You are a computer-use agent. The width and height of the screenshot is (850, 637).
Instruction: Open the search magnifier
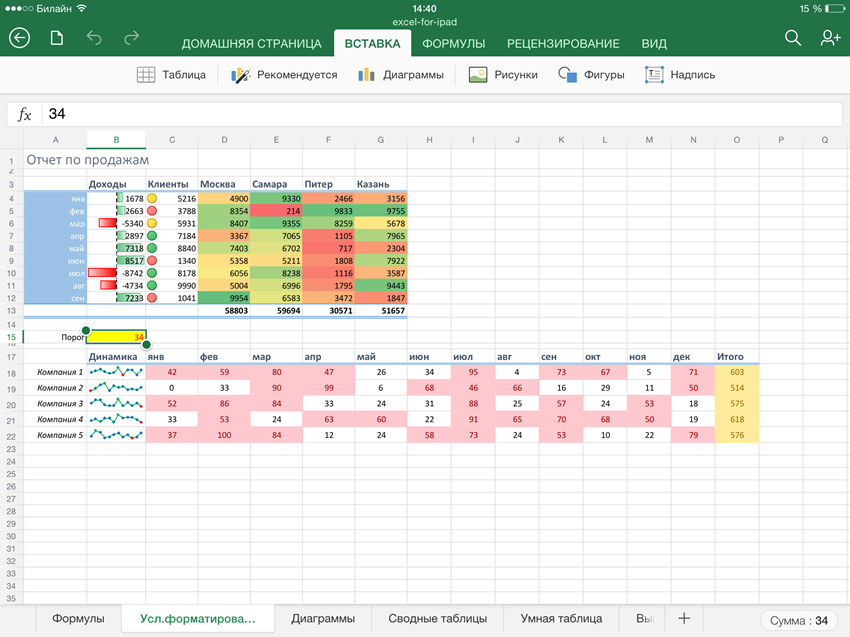(793, 38)
